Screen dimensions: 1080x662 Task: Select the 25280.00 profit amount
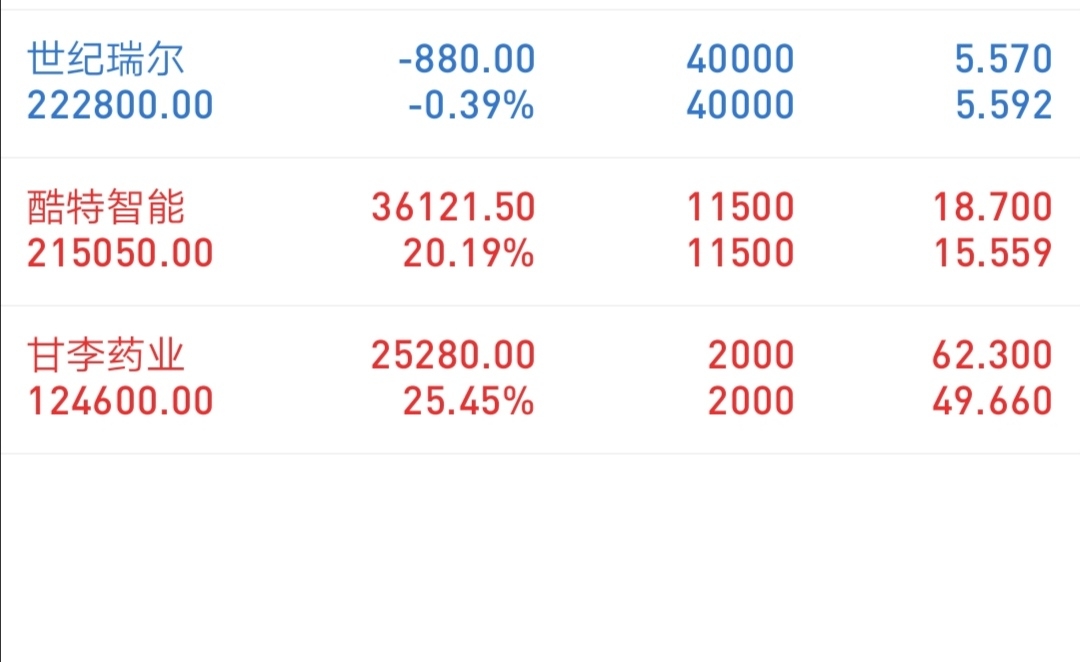pos(453,355)
